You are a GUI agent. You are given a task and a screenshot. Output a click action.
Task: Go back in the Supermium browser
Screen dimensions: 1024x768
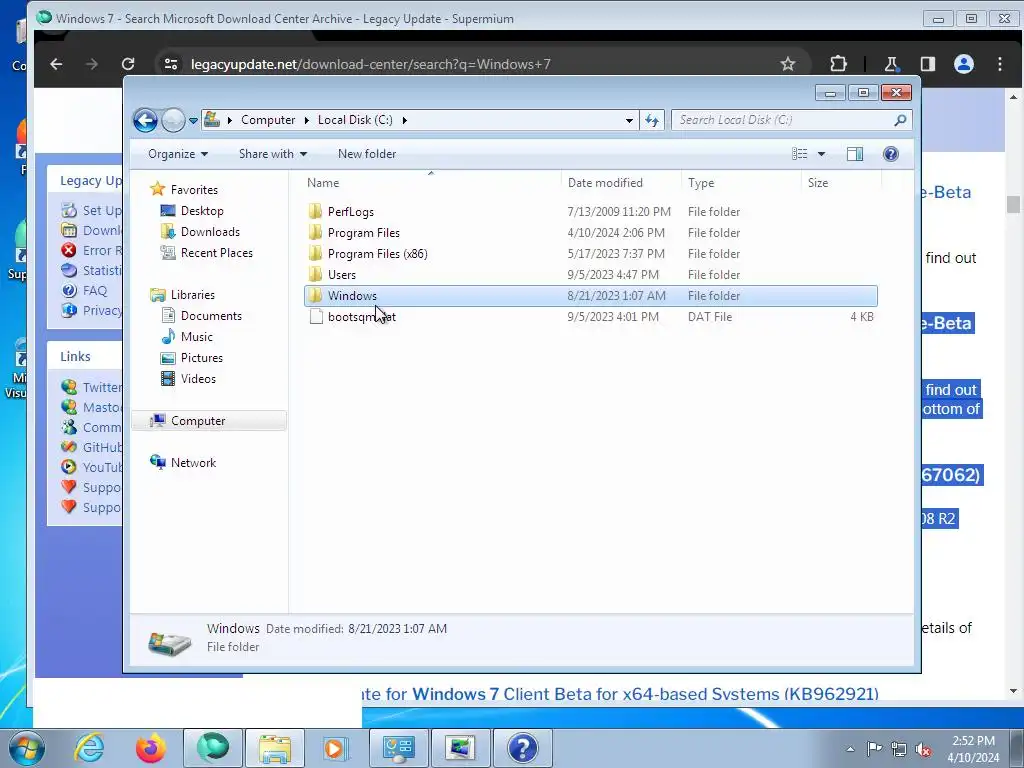(x=56, y=64)
